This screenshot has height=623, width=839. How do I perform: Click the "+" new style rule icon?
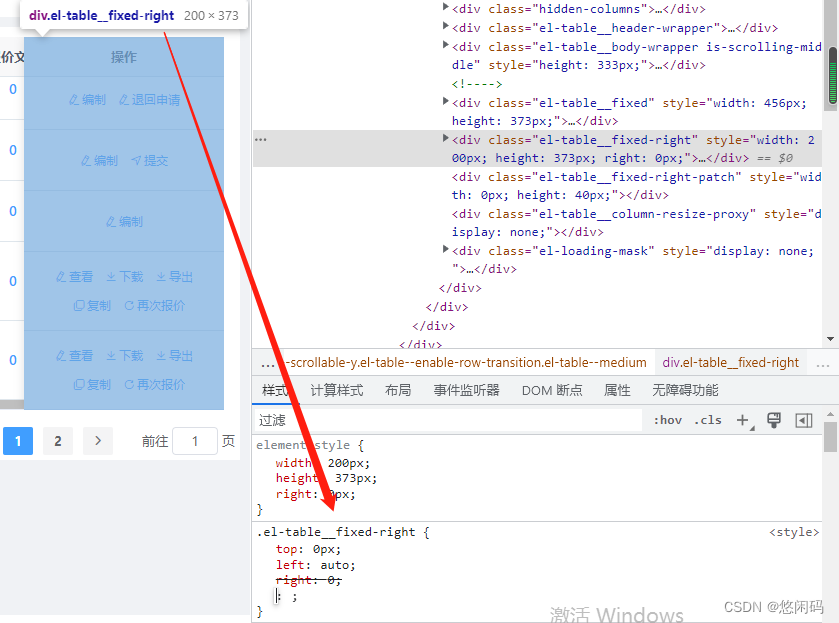(x=742, y=419)
